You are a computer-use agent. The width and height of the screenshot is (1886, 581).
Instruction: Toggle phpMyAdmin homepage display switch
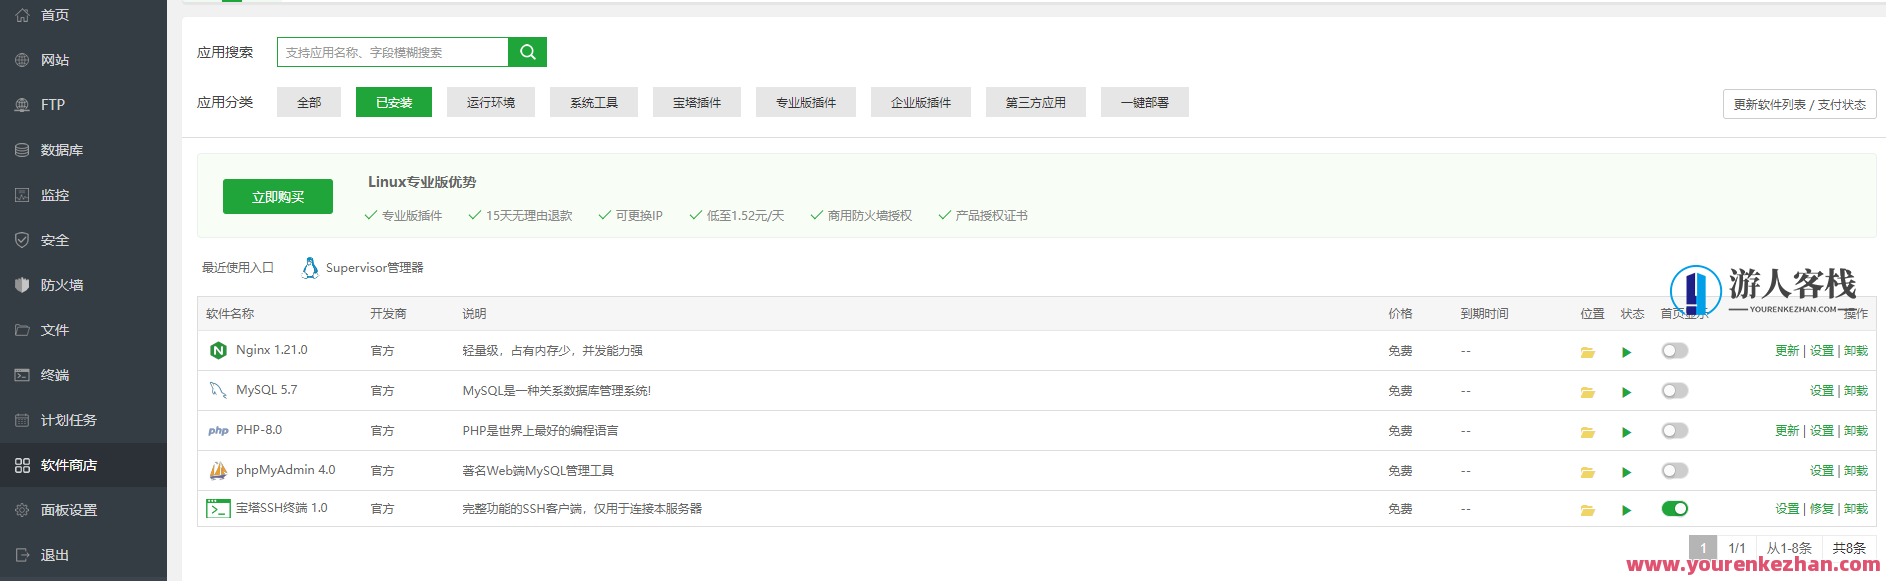pos(1675,470)
